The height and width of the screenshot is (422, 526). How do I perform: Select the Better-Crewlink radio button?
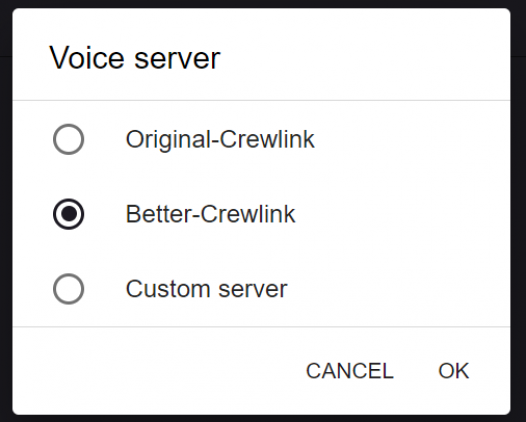(68, 214)
